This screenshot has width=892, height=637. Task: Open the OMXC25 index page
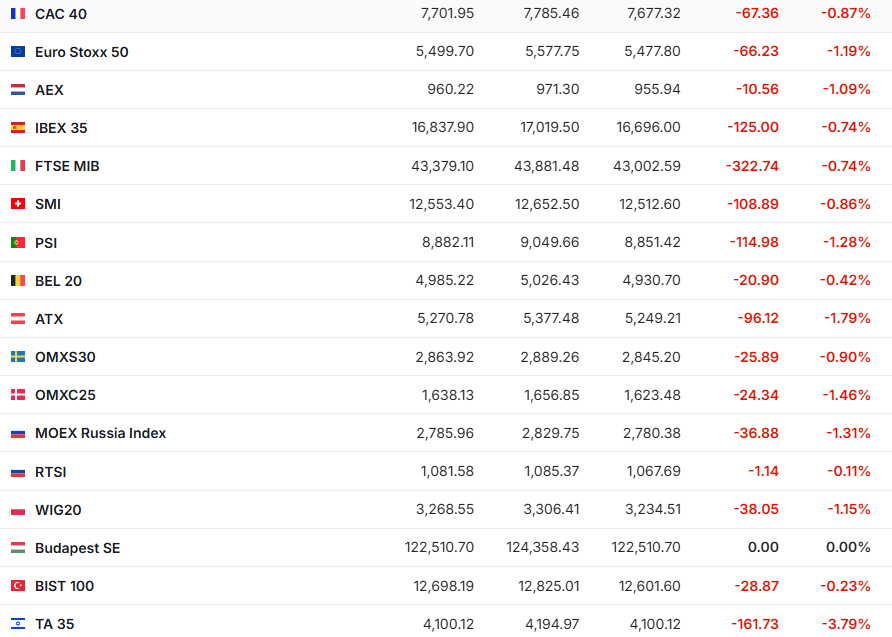[x=65, y=395]
